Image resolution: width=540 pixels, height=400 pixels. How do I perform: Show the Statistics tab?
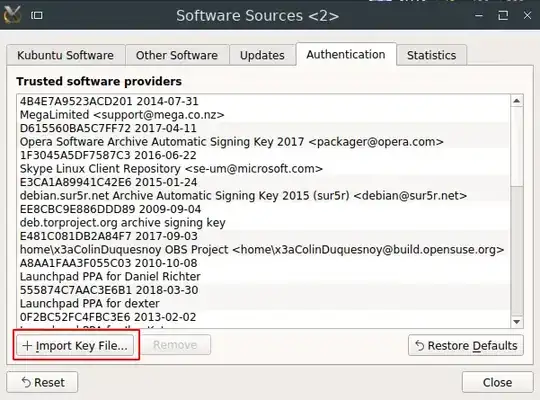tap(432, 55)
